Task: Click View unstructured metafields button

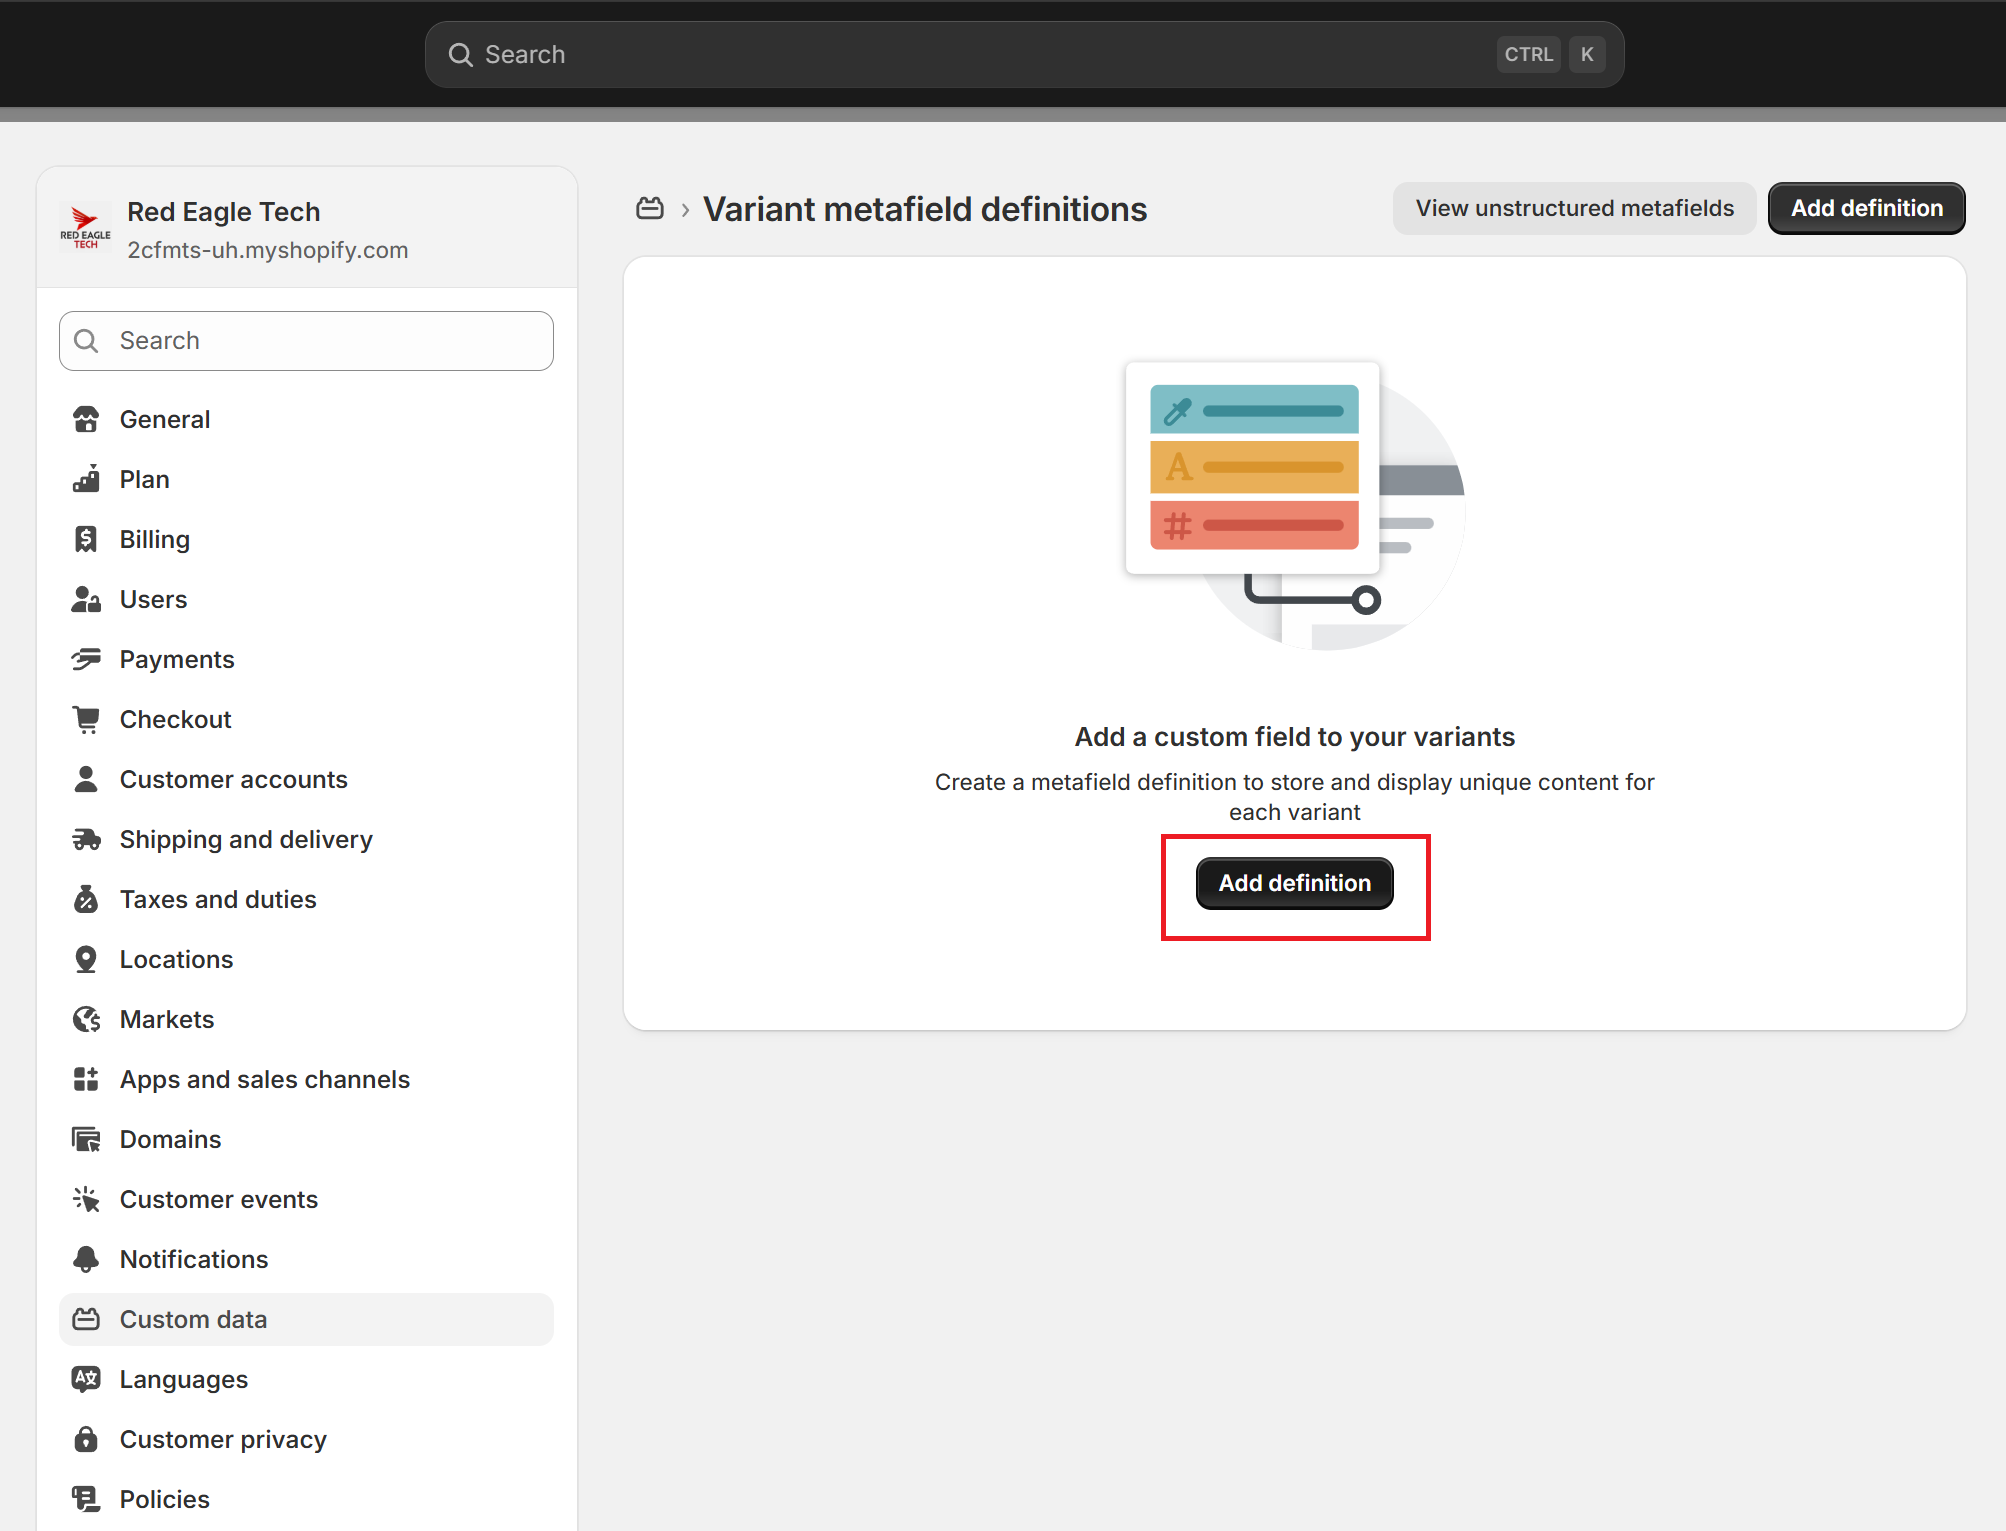Action: (1574, 209)
